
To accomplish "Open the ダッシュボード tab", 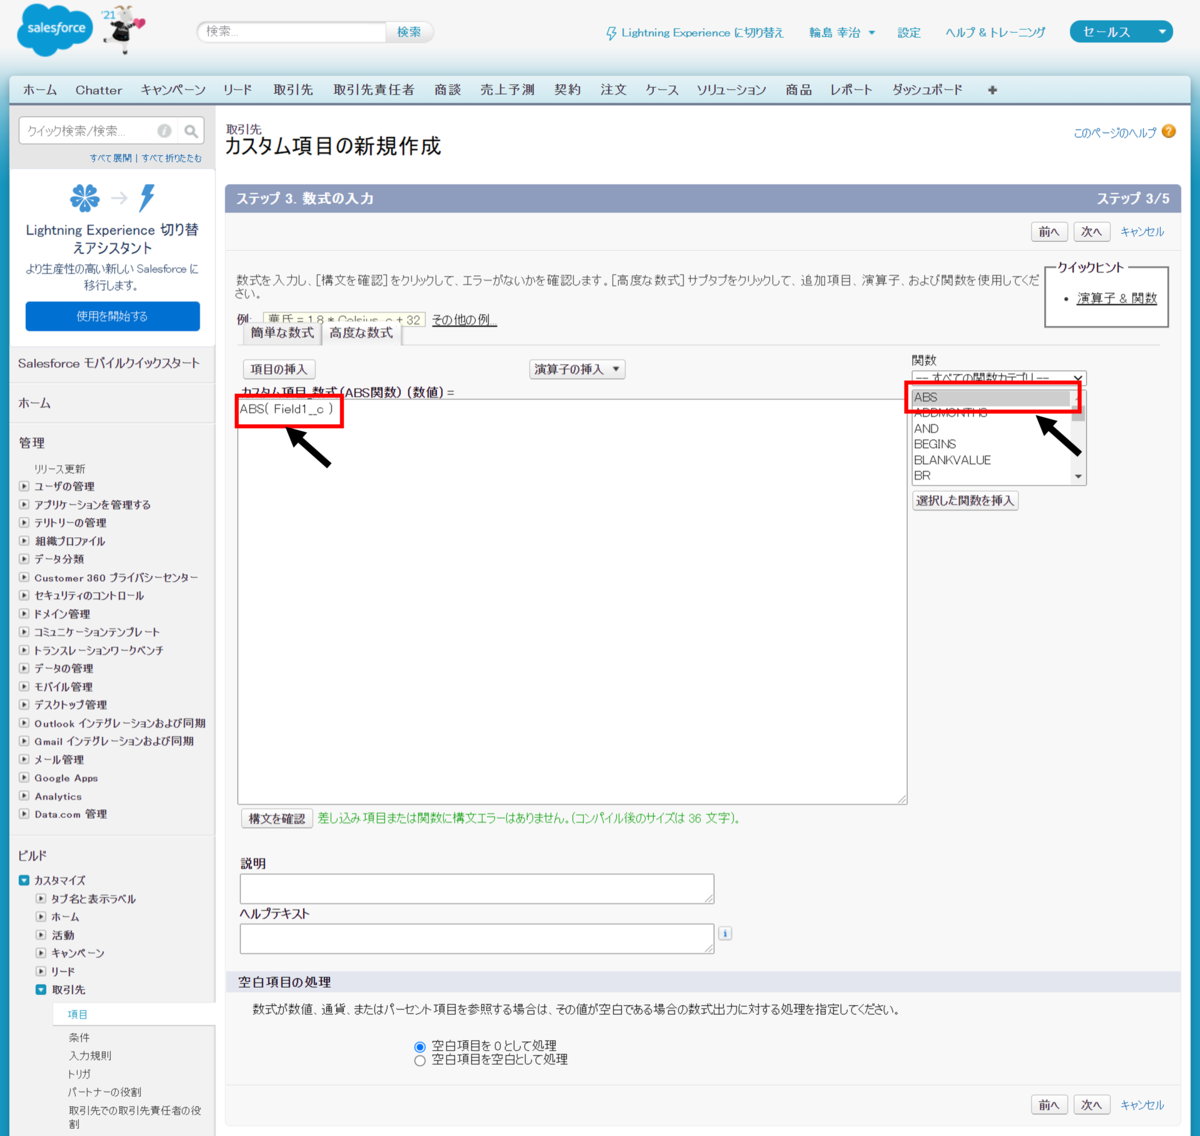I will coord(927,90).
